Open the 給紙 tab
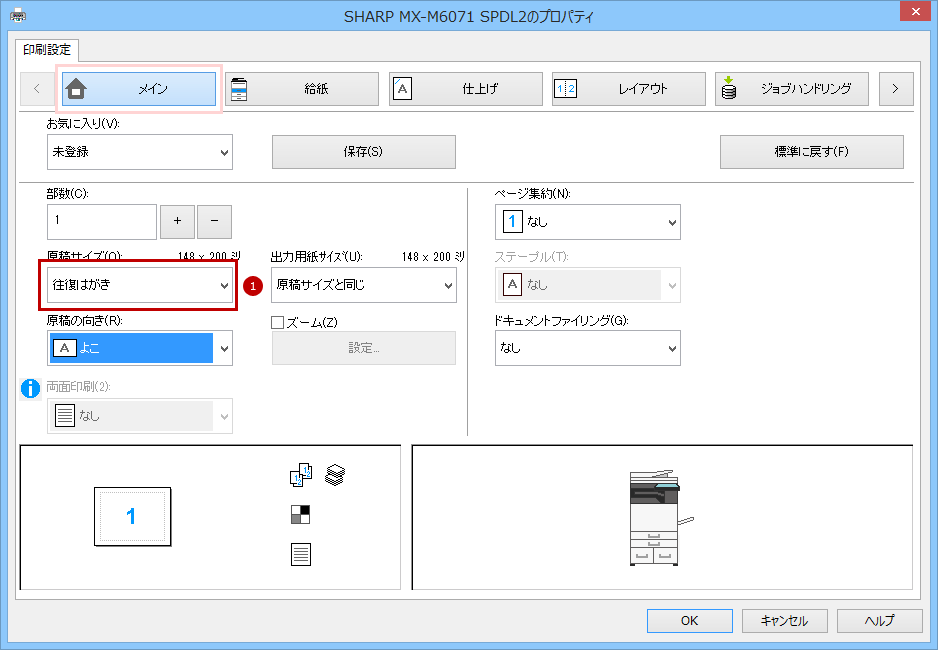Image resolution: width=938 pixels, height=650 pixels. [302, 89]
